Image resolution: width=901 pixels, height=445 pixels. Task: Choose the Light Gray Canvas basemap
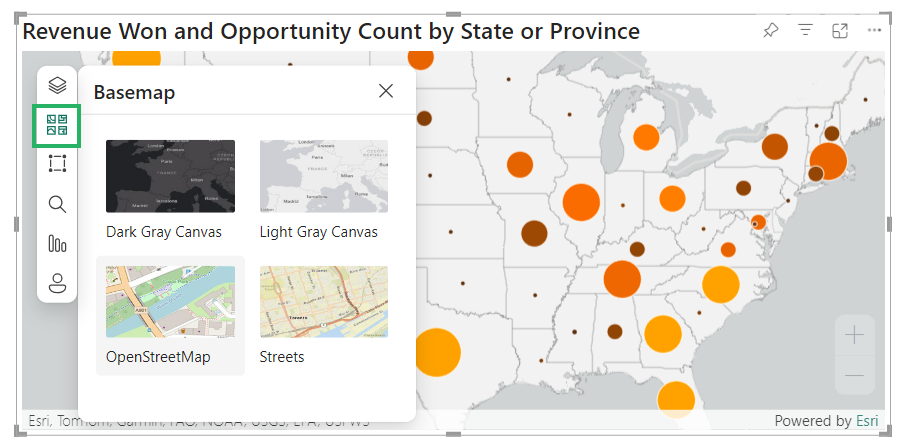(x=324, y=176)
